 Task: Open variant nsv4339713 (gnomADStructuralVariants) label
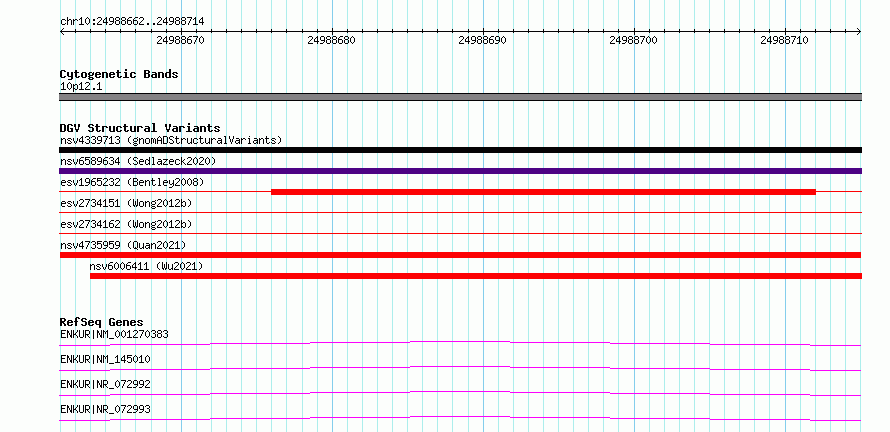click(x=171, y=140)
